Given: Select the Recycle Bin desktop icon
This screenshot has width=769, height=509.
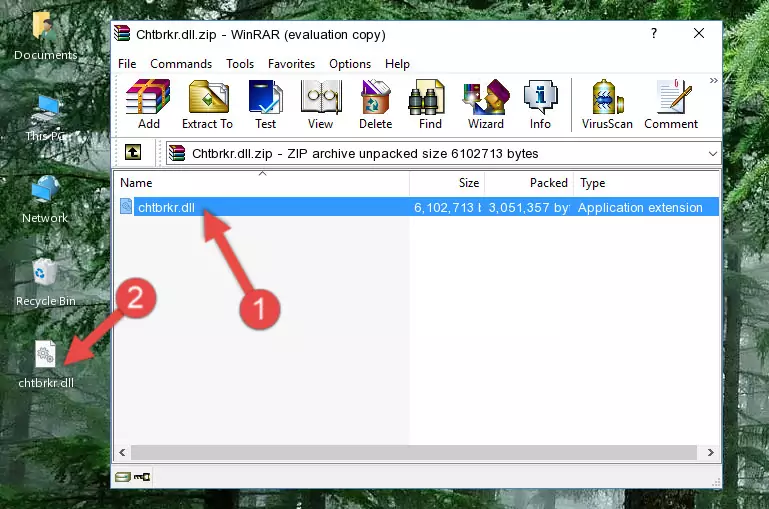Looking at the screenshot, I should coord(45,282).
